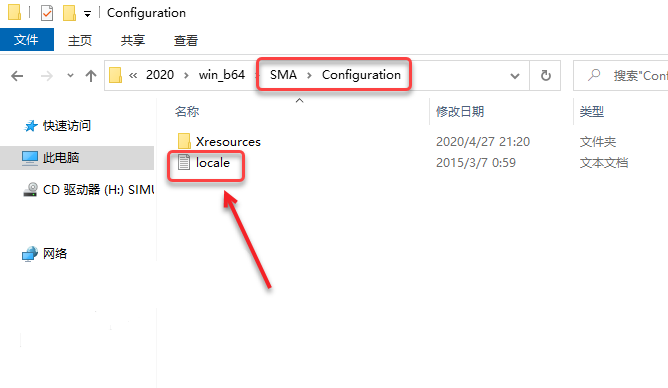The image size is (668, 388).
Task: Switch to the 主页 ribbon tab
Action: 80,40
